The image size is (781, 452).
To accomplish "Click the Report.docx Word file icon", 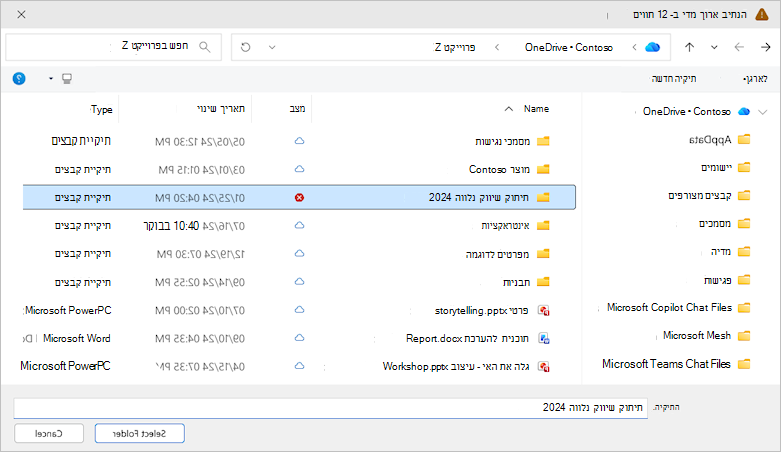I will click(x=544, y=339).
